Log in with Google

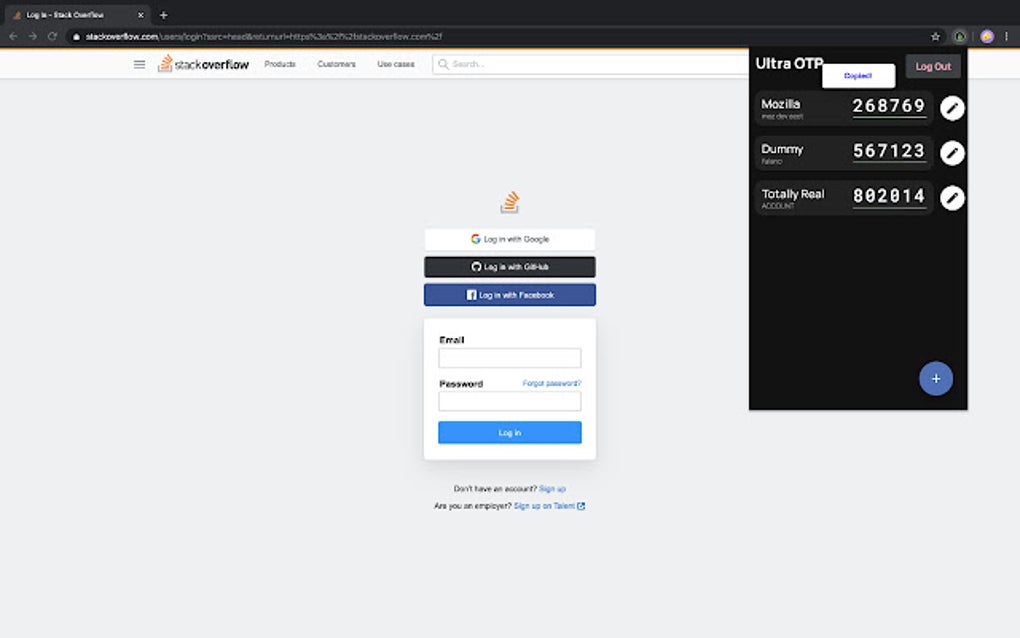[x=510, y=239]
